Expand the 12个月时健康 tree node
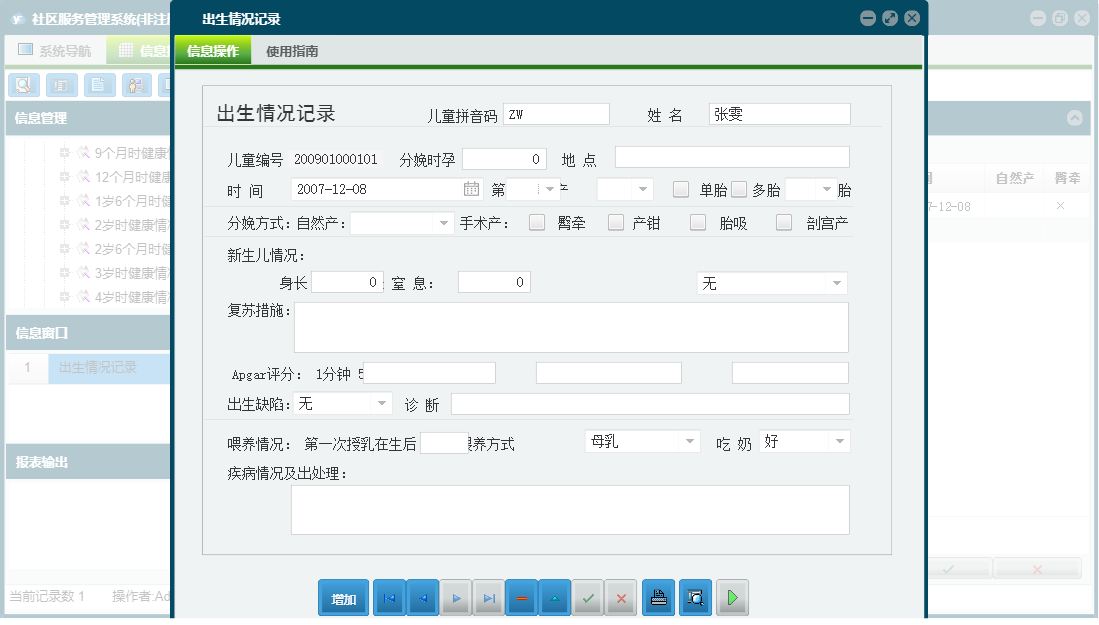 click(64, 177)
